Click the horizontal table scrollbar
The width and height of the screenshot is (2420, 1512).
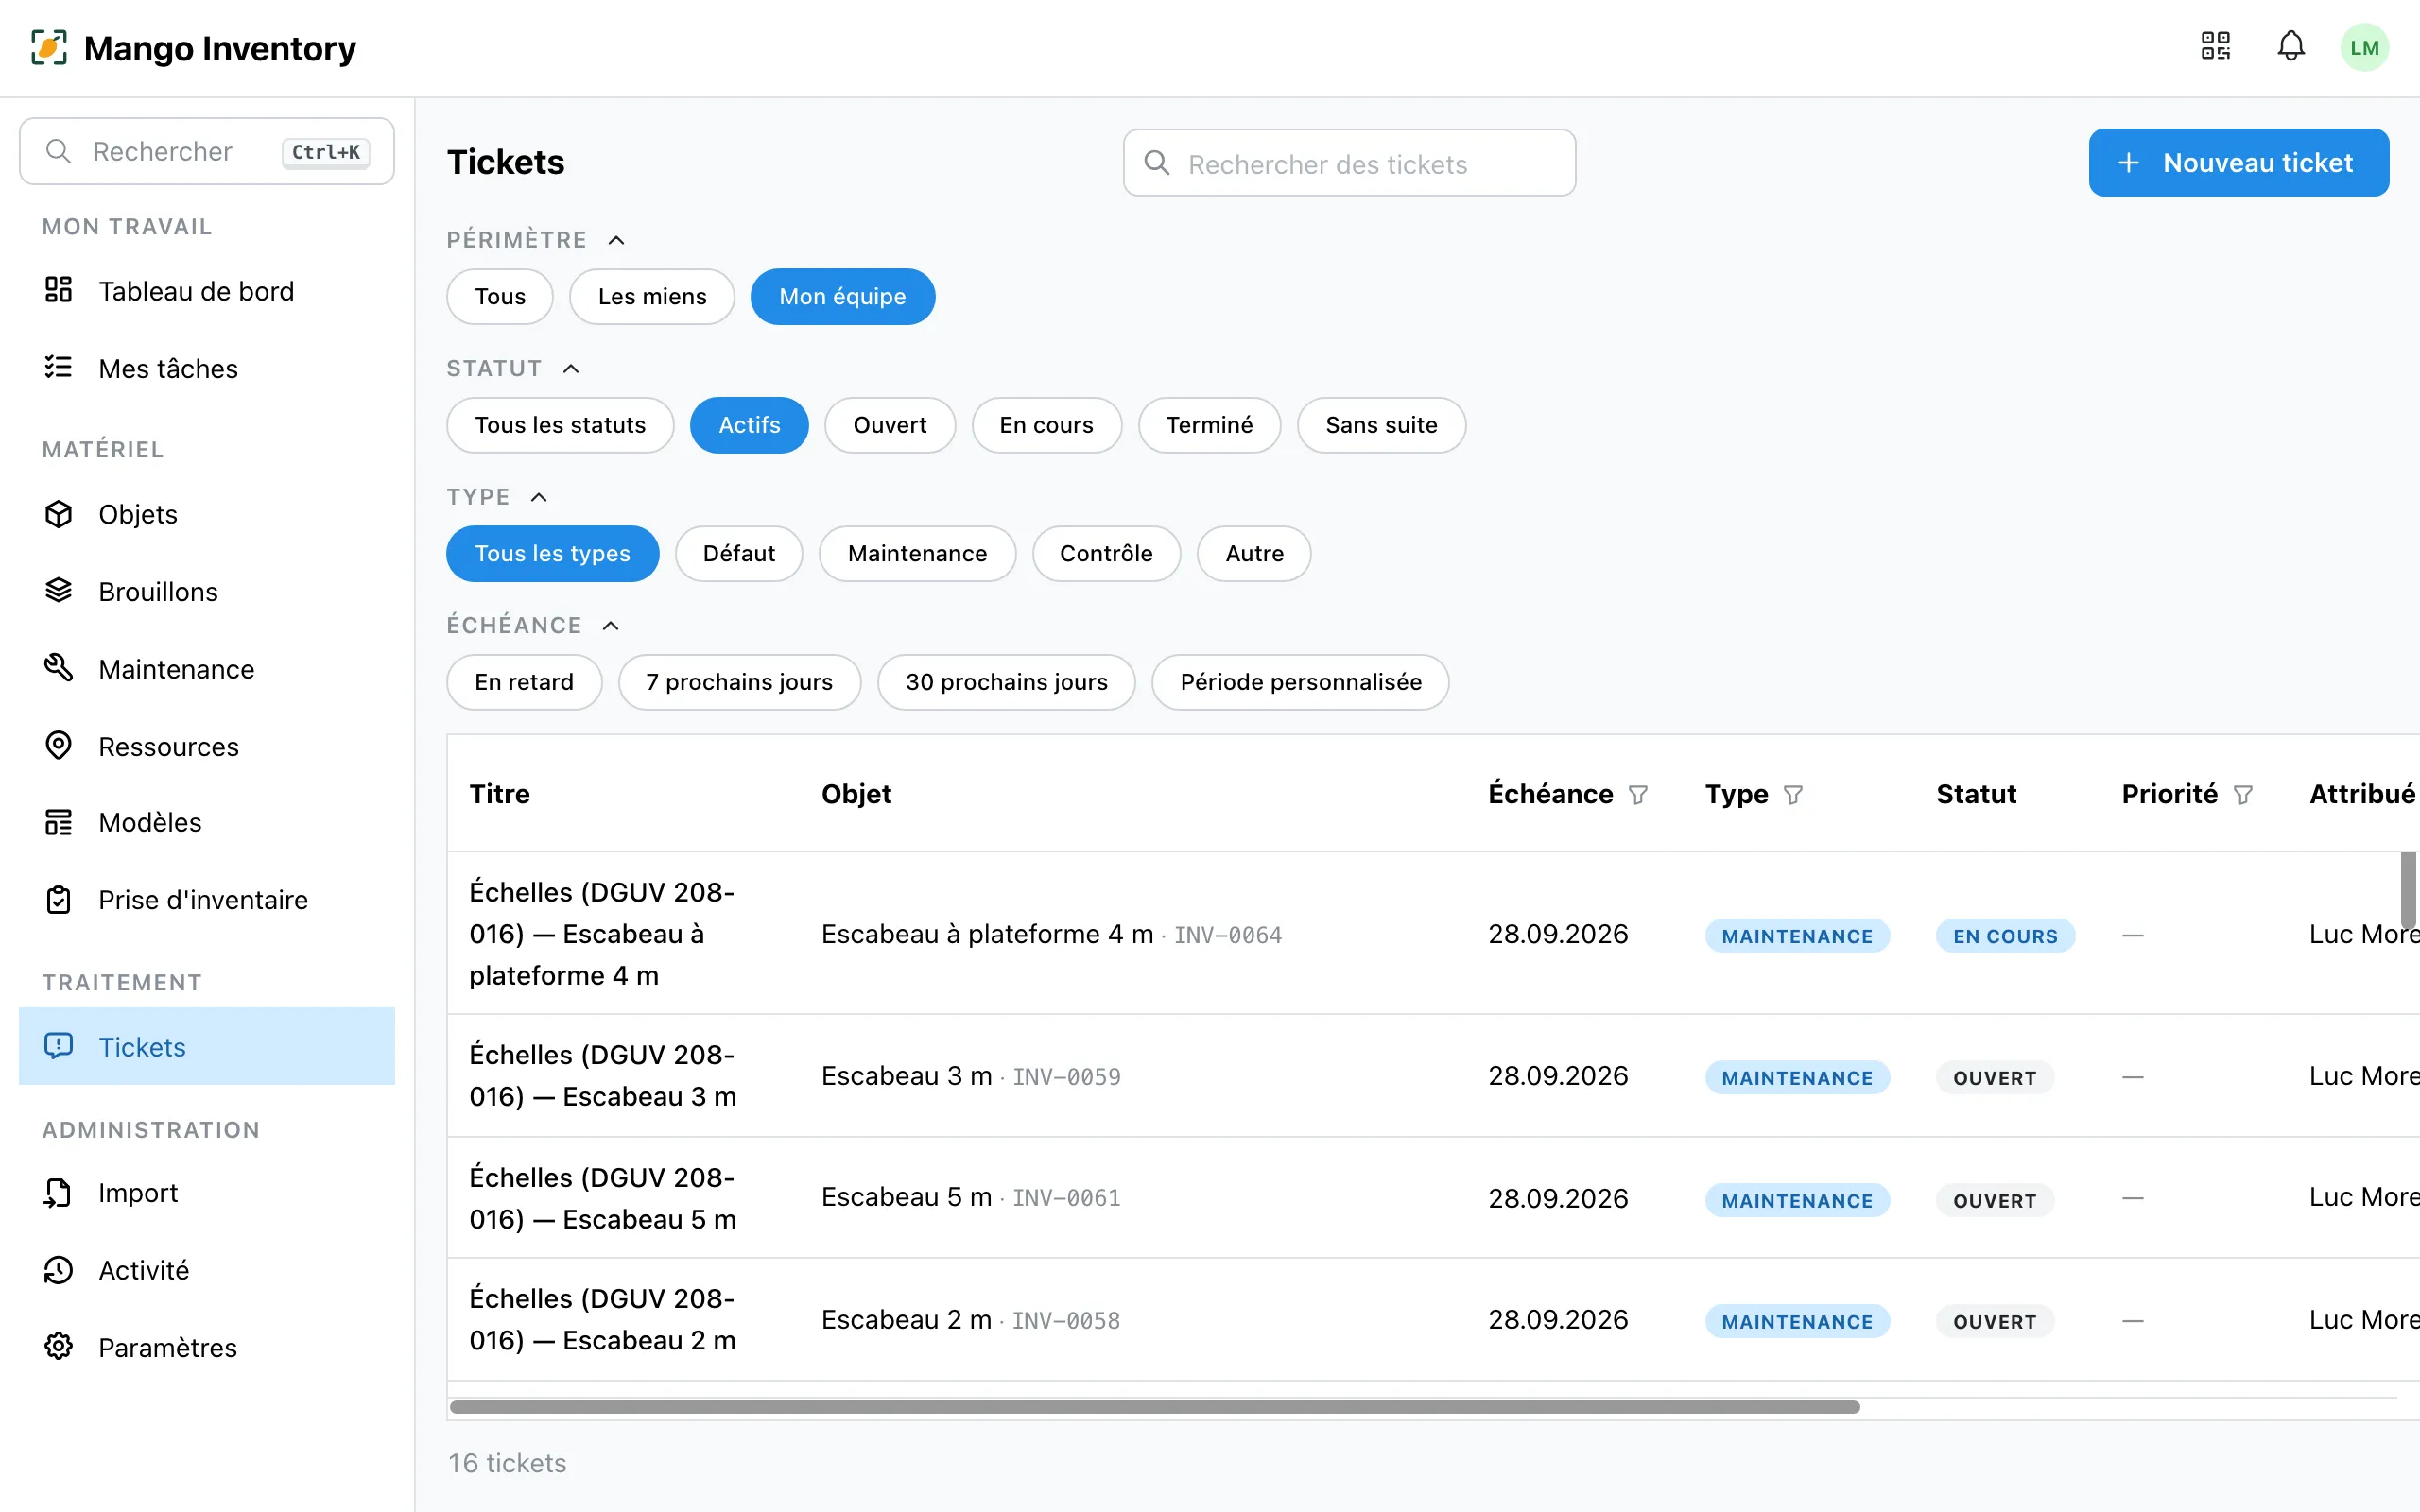click(x=1155, y=1407)
